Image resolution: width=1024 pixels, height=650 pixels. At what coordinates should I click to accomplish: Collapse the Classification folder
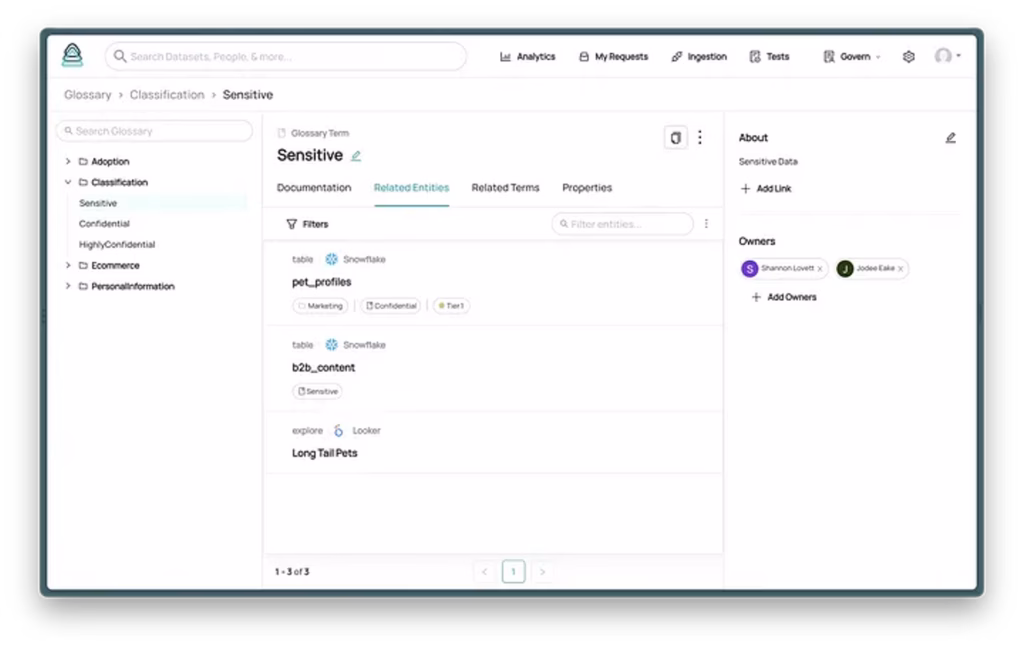coord(68,183)
